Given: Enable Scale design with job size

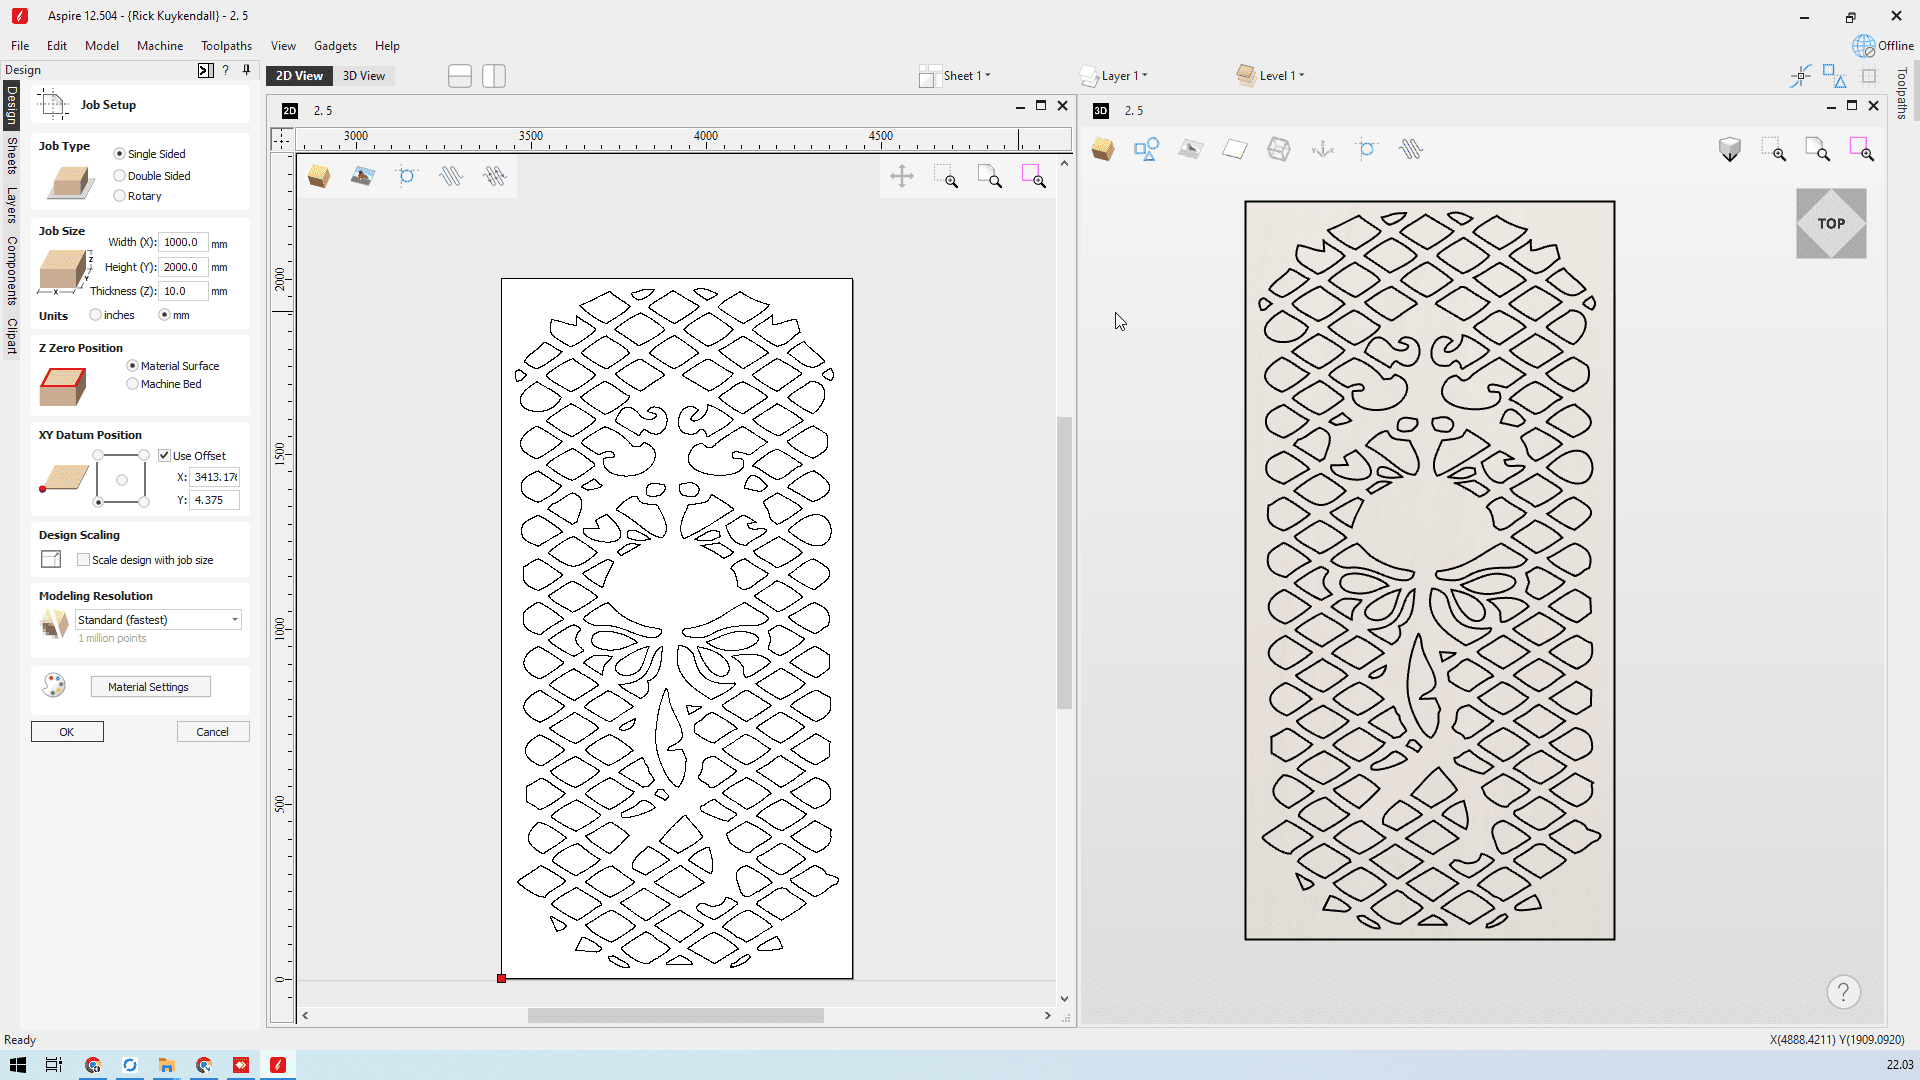Looking at the screenshot, I should (x=84, y=560).
